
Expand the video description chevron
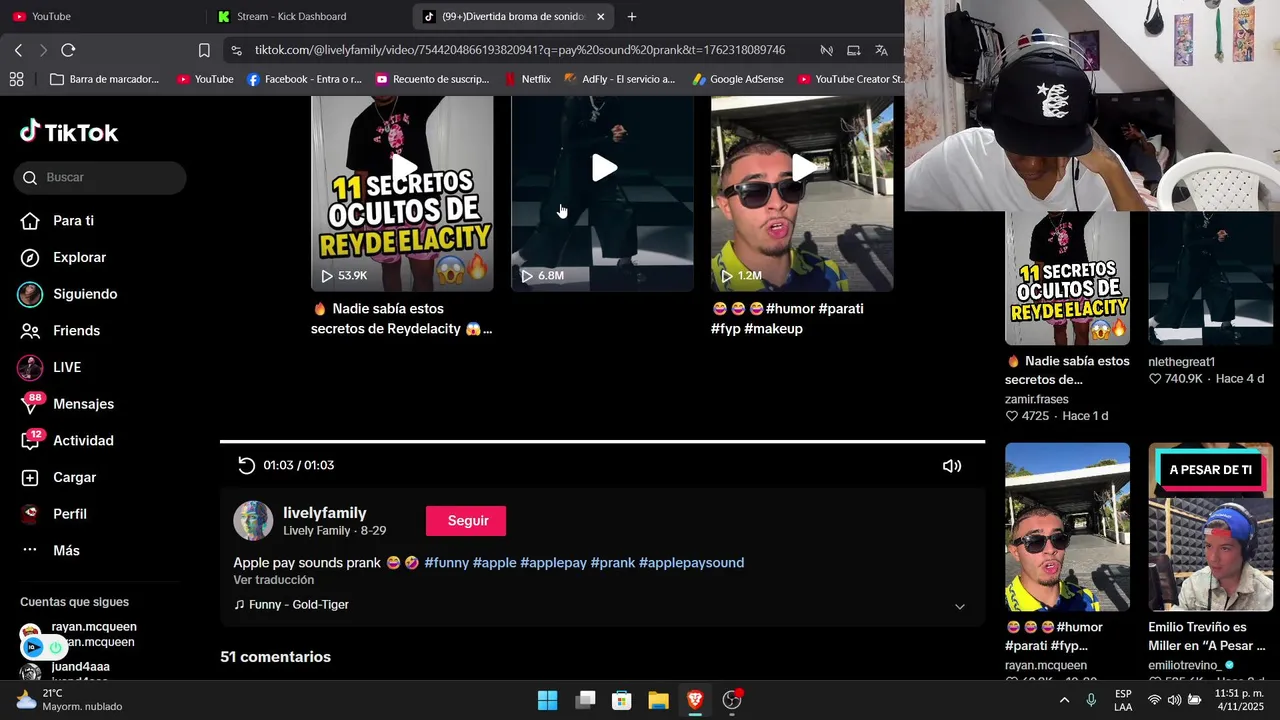[x=960, y=606]
